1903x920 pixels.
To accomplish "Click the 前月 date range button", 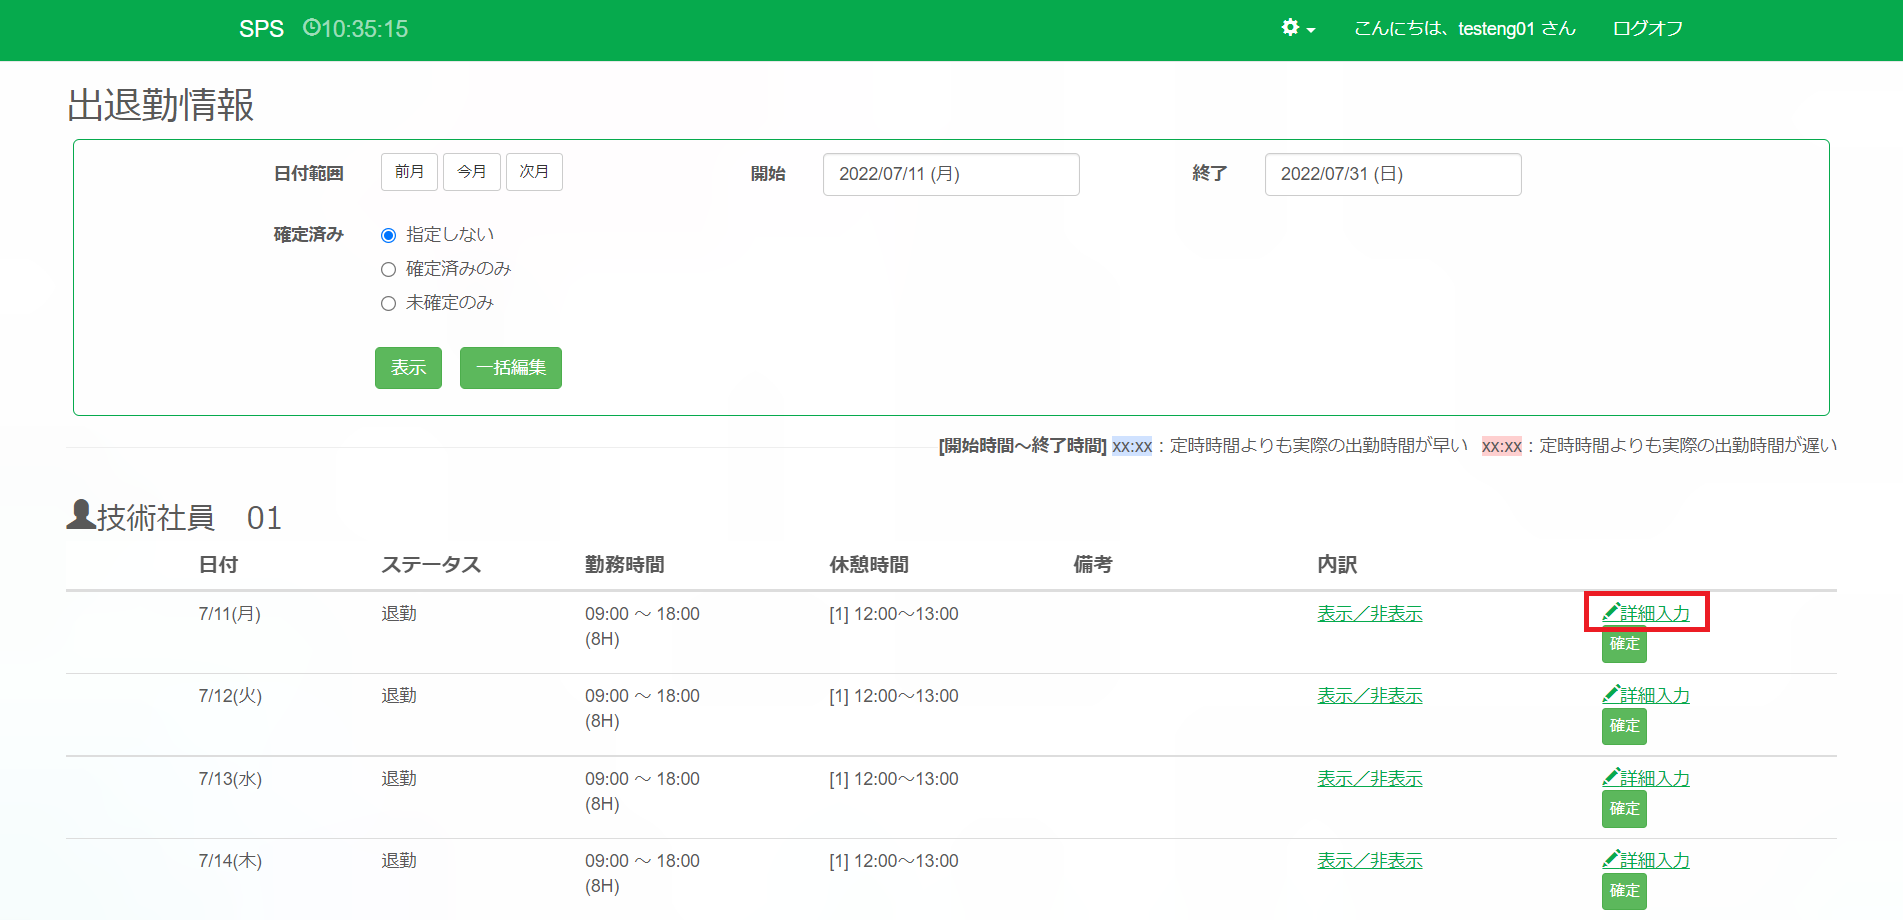I will [x=409, y=172].
